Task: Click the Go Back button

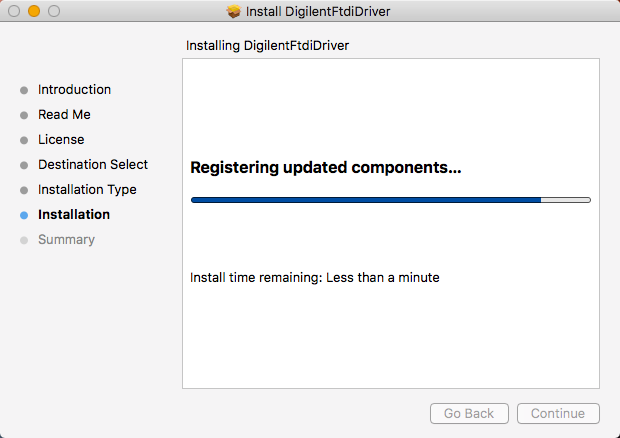Action: 469,413
